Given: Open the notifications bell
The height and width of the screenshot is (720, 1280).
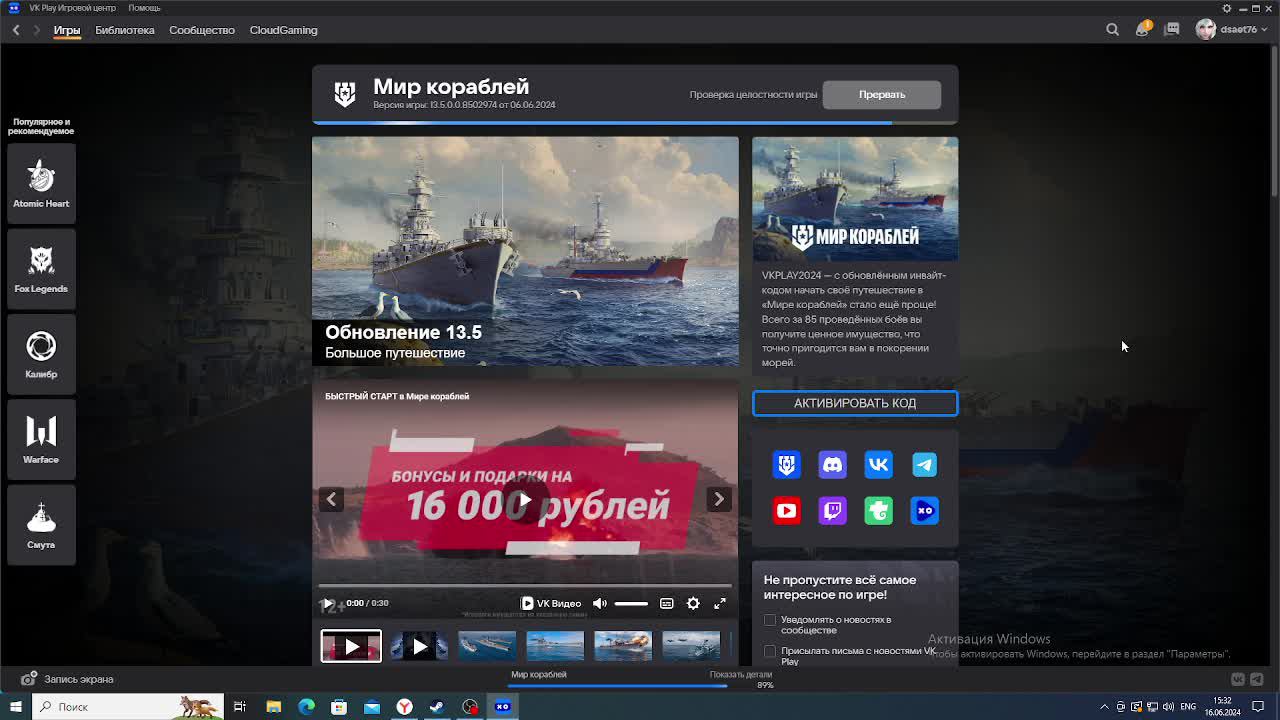Looking at the screenshot, I should pos(1142,30).
